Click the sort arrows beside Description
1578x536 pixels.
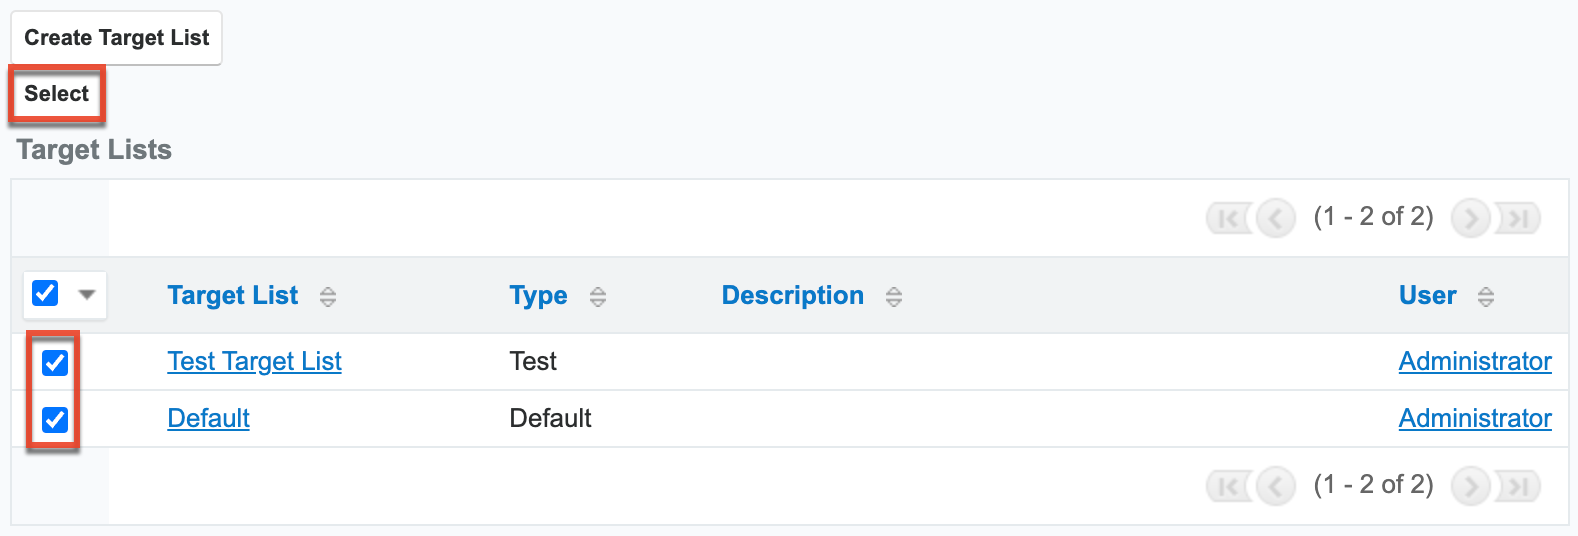pyautogui.click(x=893, y=297)
